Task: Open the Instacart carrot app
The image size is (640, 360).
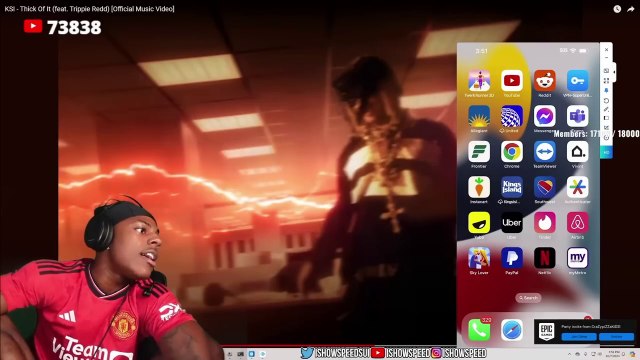Action: tap(479, 187)
